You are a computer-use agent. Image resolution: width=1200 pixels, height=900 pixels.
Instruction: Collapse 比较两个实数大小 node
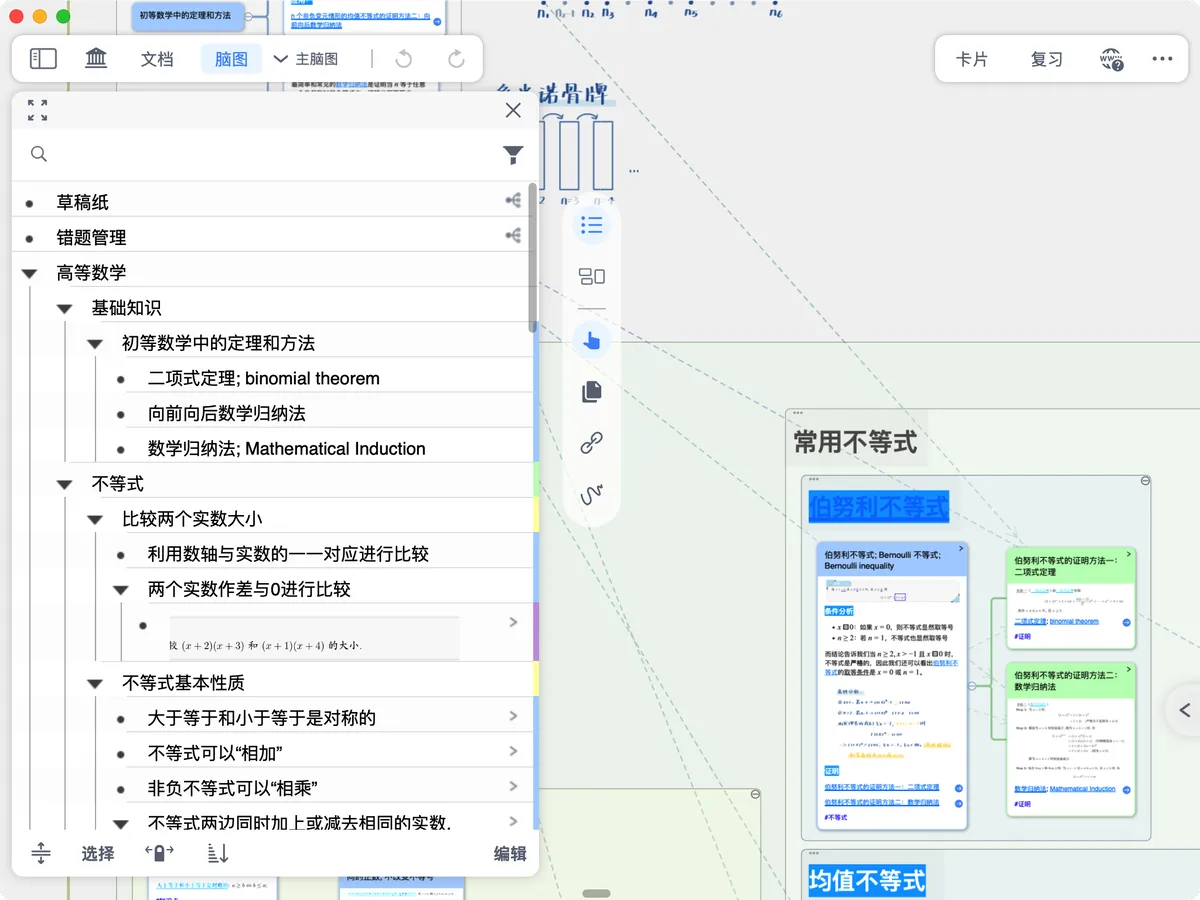click(95, 519)
